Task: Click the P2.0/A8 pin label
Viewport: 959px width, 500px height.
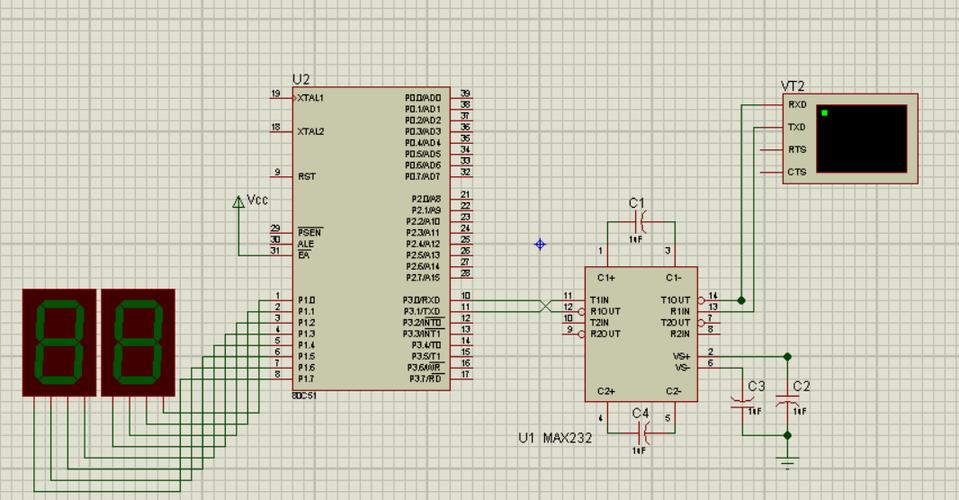Action: click(x=426, y=199)
